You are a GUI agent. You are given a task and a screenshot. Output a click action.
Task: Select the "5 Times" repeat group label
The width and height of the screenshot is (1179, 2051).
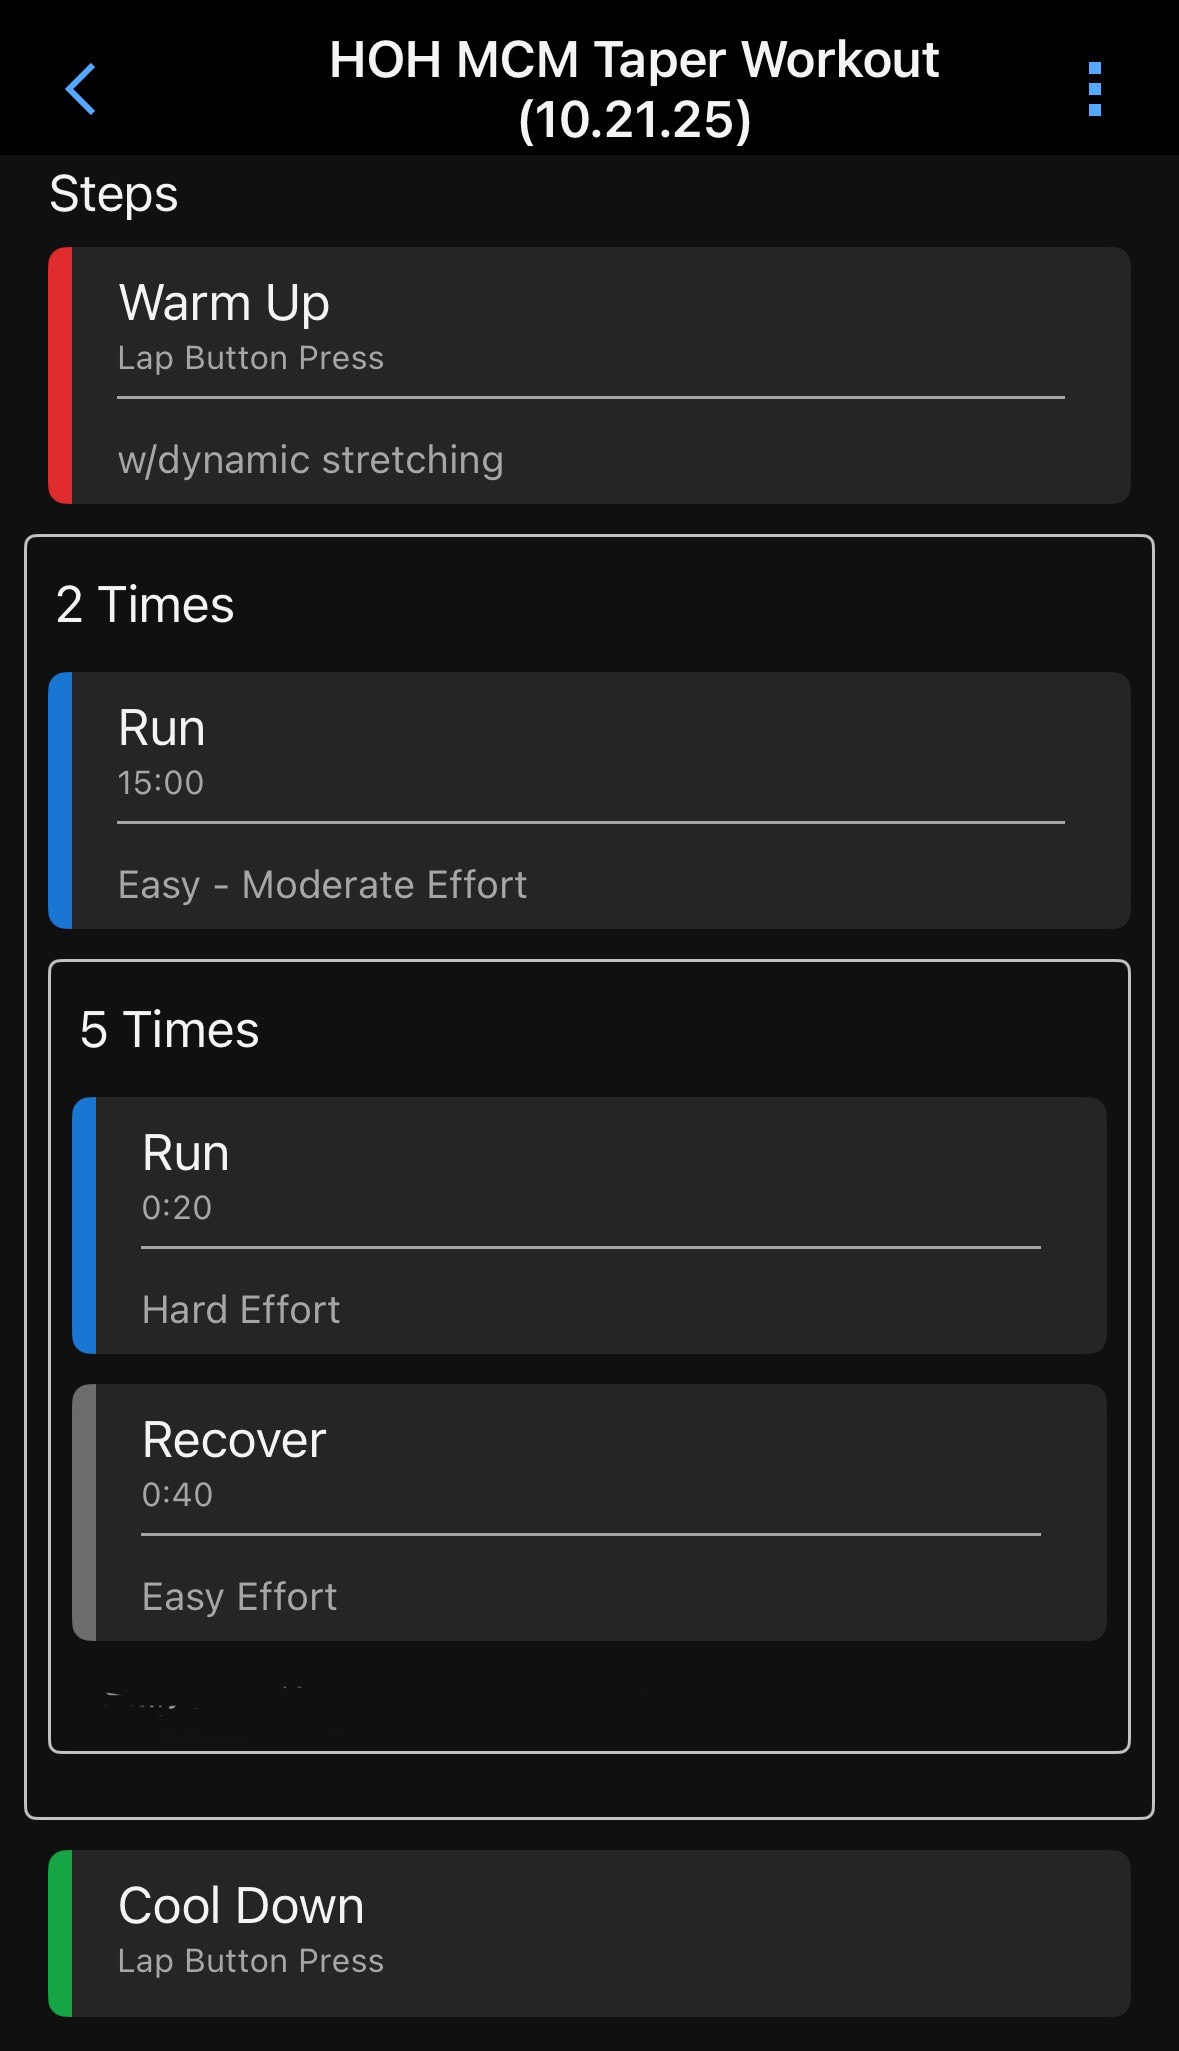pyautogui.click(x=169, y=1030)
